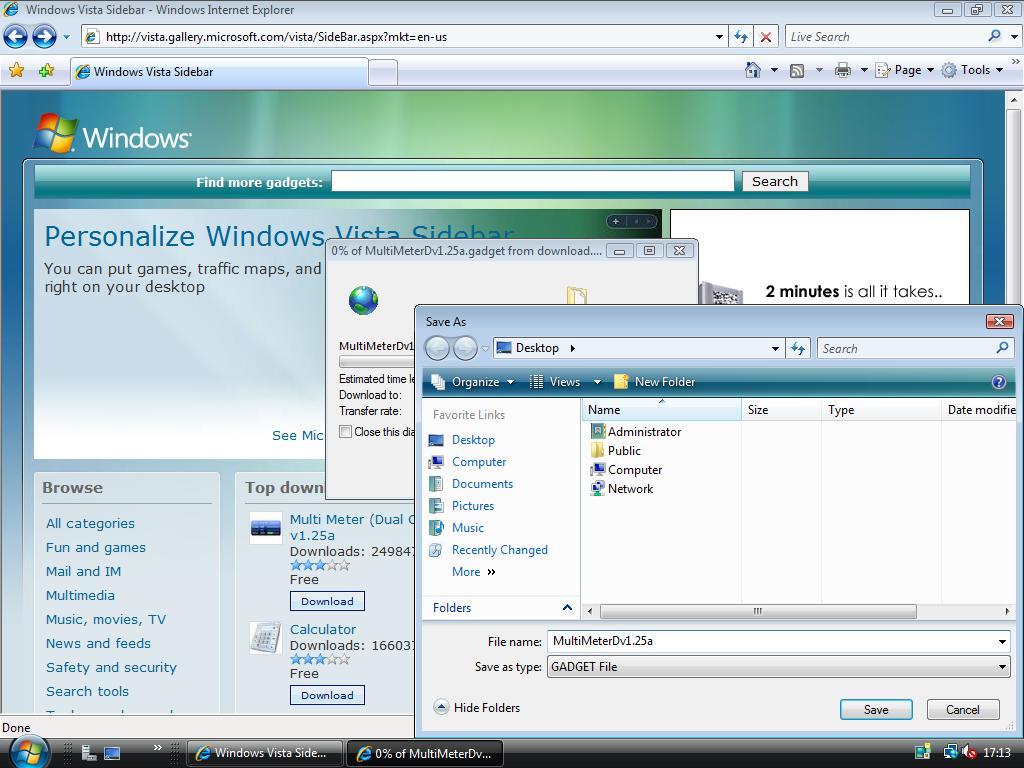
Task: Show desktop from the quick launch
Action: [112, 753]
